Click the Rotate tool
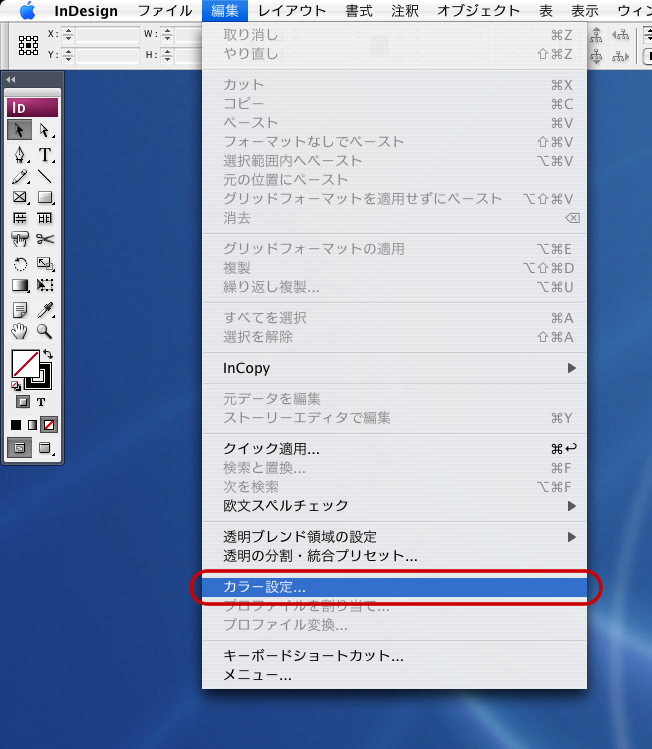Viewport: 652px width, 749px height. click(x=20, y=264)
